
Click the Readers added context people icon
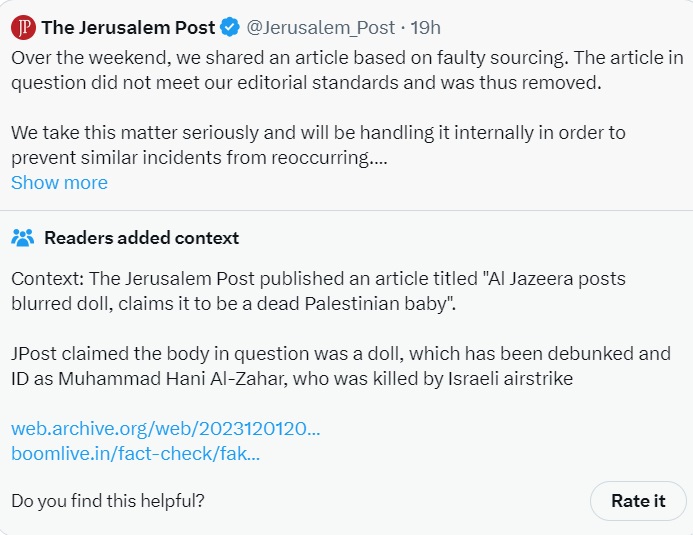(23, 238)
